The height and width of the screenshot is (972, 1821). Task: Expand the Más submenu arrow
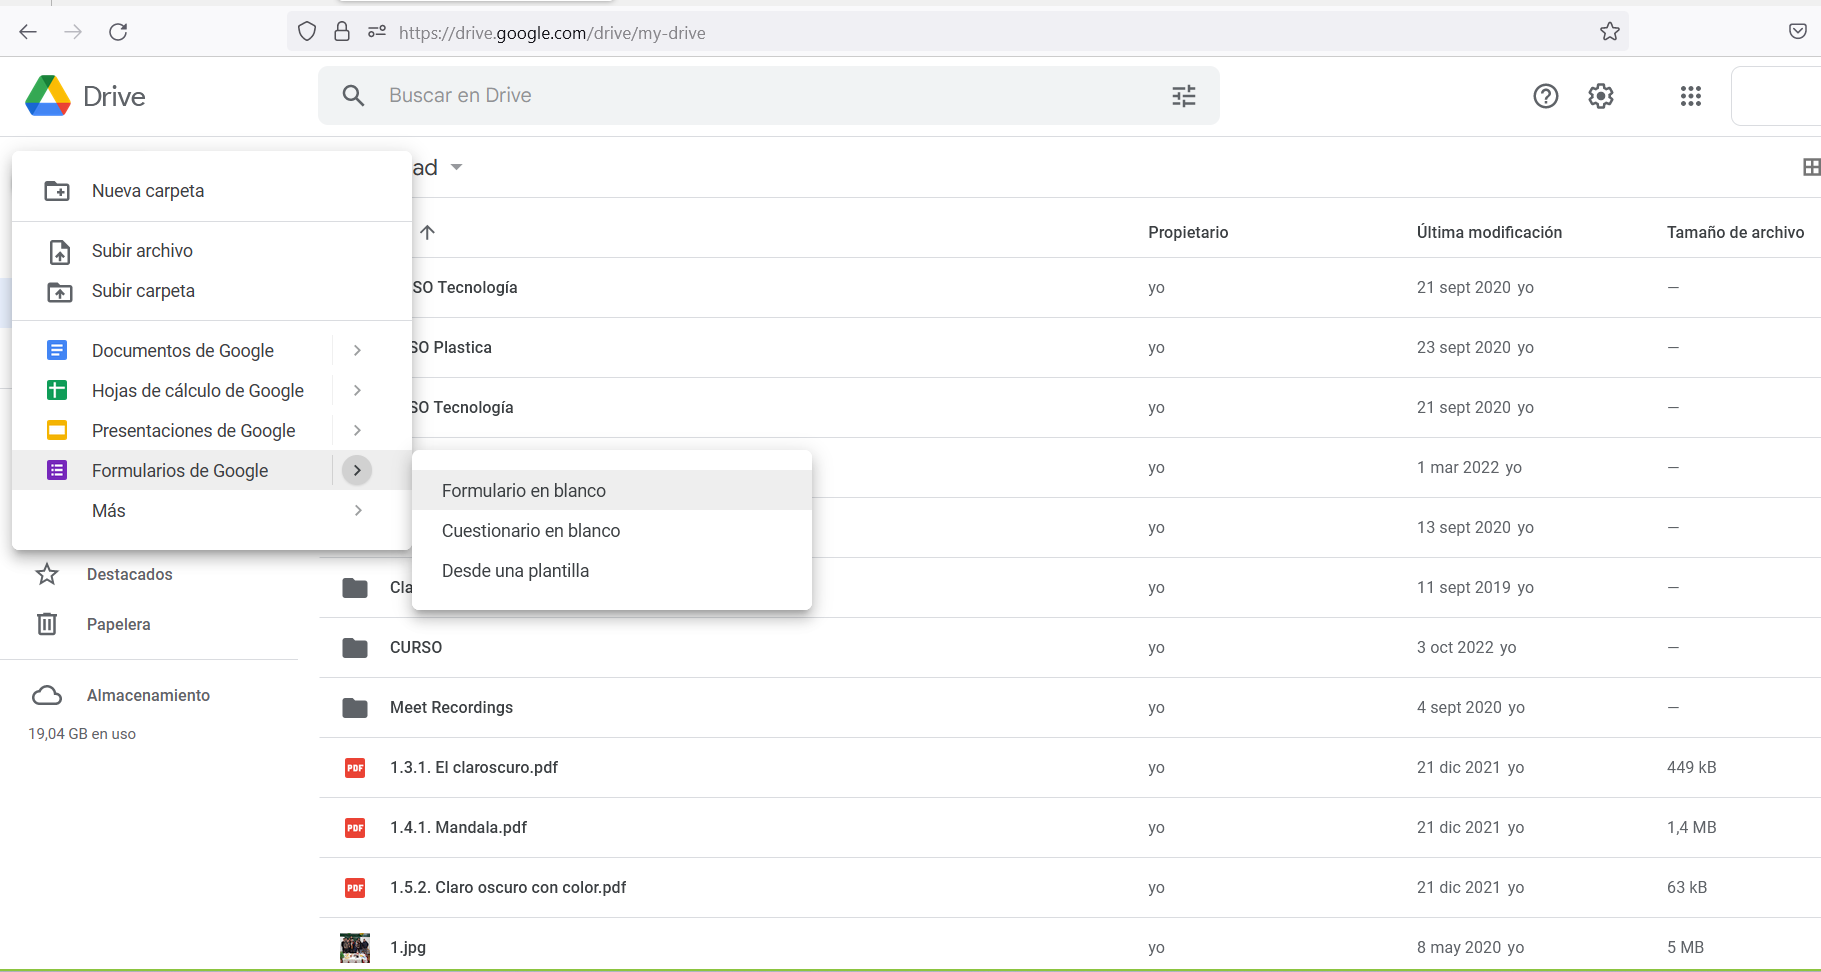click(357, 510)
